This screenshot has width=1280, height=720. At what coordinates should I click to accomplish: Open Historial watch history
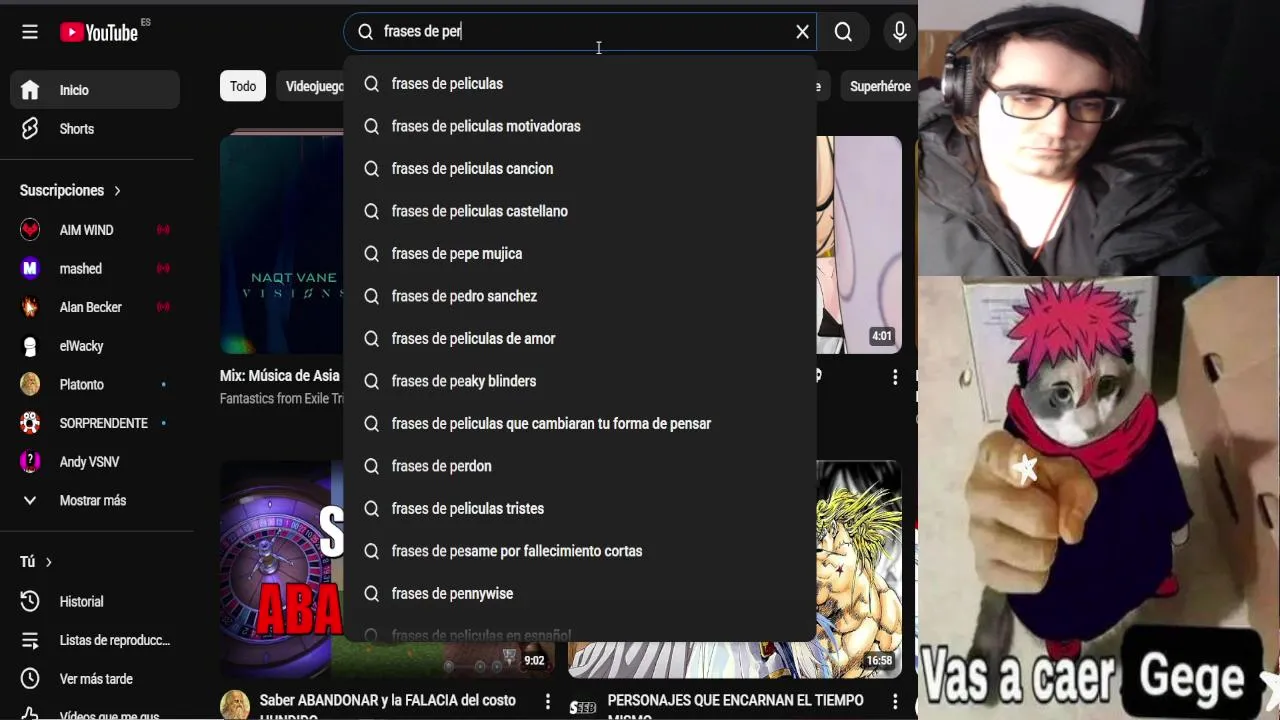[x=95, y=601]
